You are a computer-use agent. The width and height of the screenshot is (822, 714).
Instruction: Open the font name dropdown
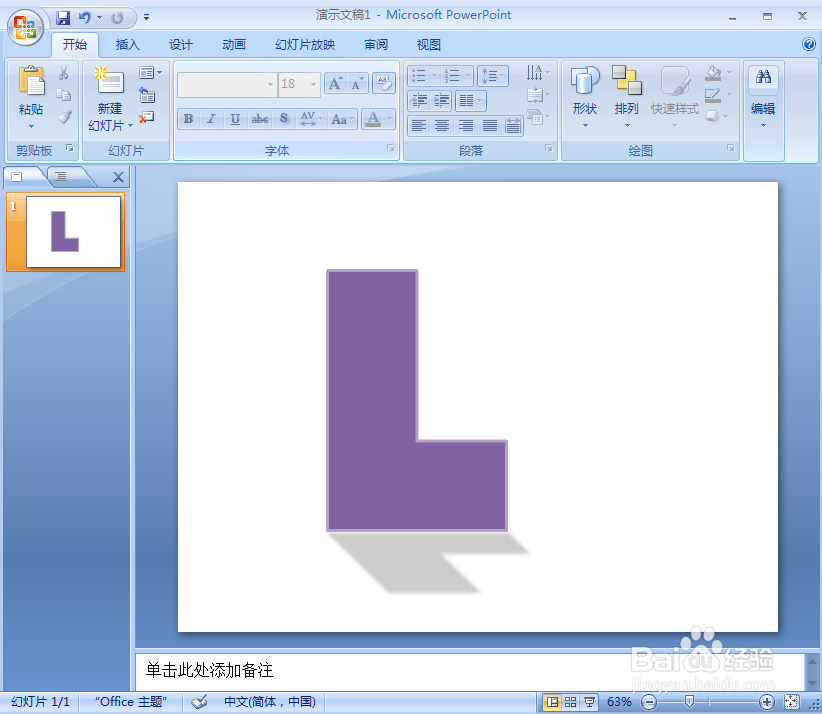click(271, 84)
